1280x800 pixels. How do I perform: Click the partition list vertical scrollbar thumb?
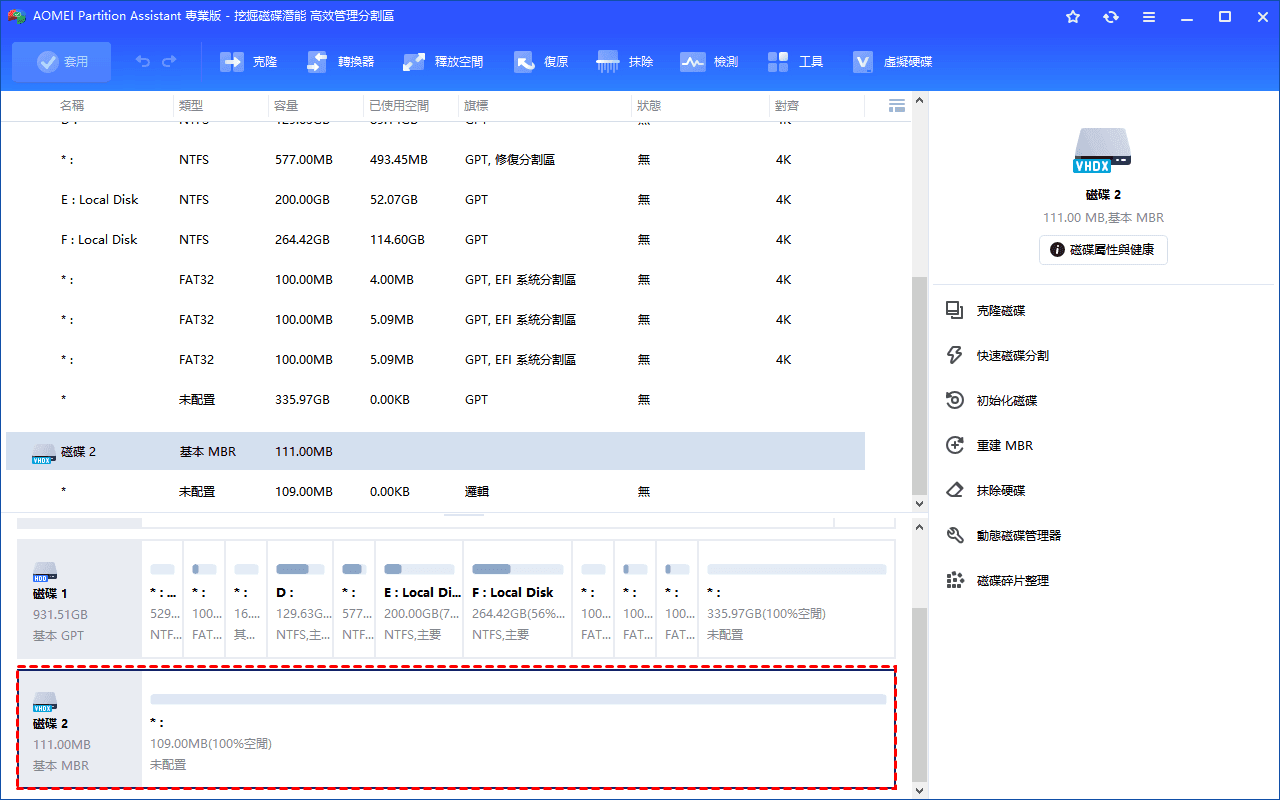coord(920,385)
